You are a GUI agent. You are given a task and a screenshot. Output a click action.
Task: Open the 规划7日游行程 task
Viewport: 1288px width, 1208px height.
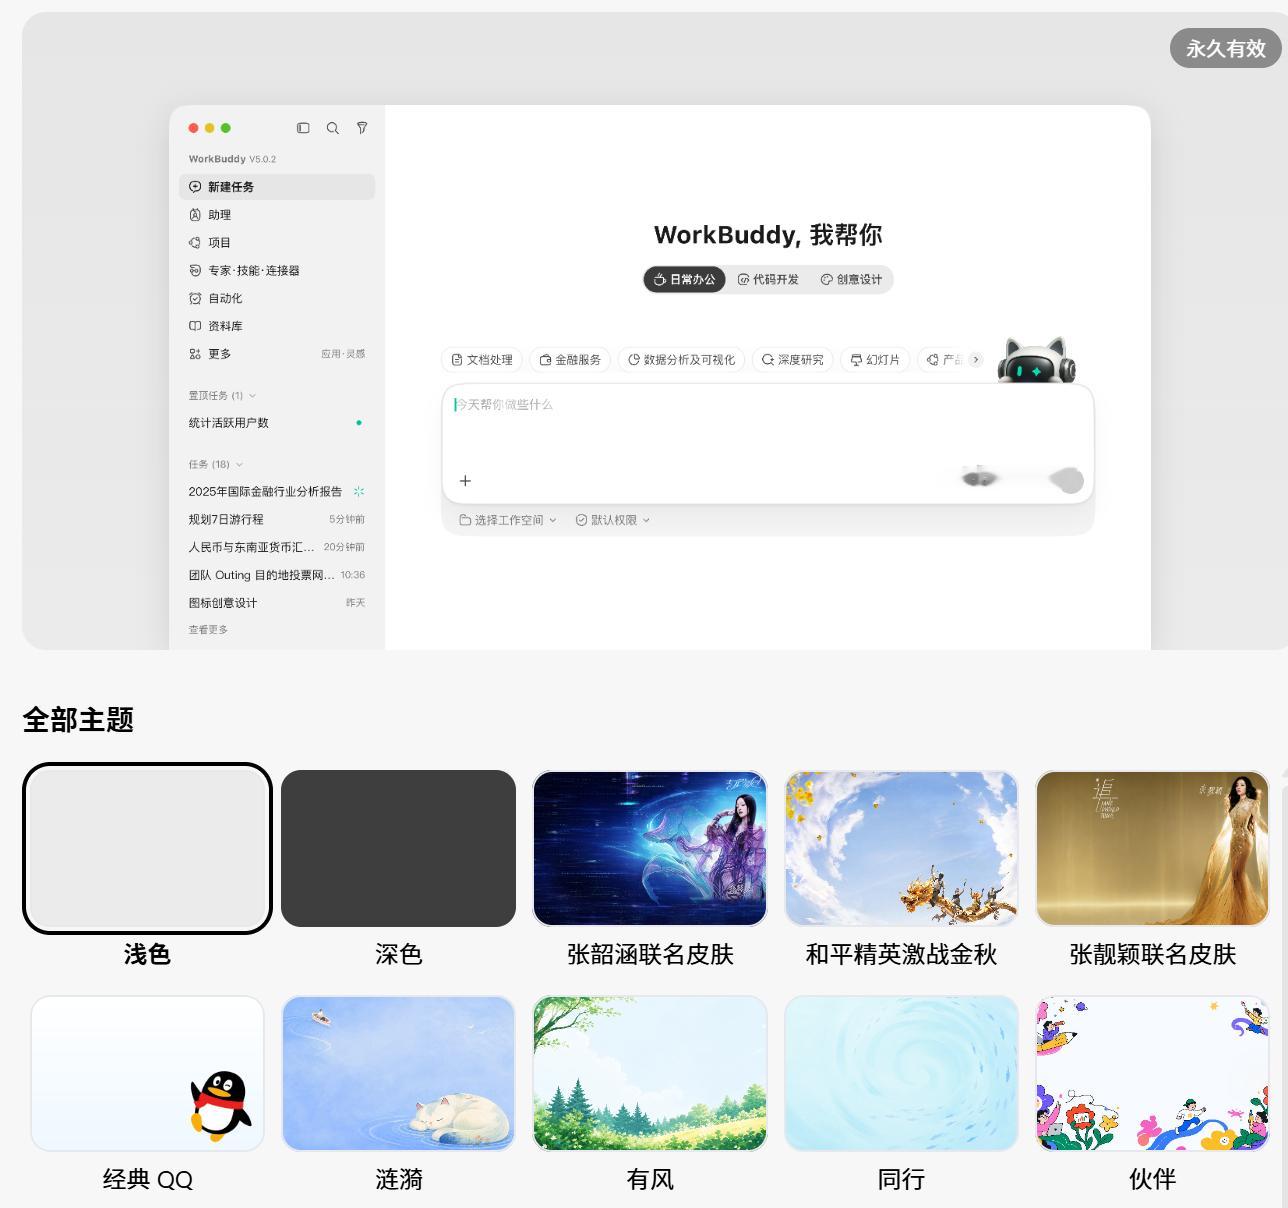tap(277, 519)
